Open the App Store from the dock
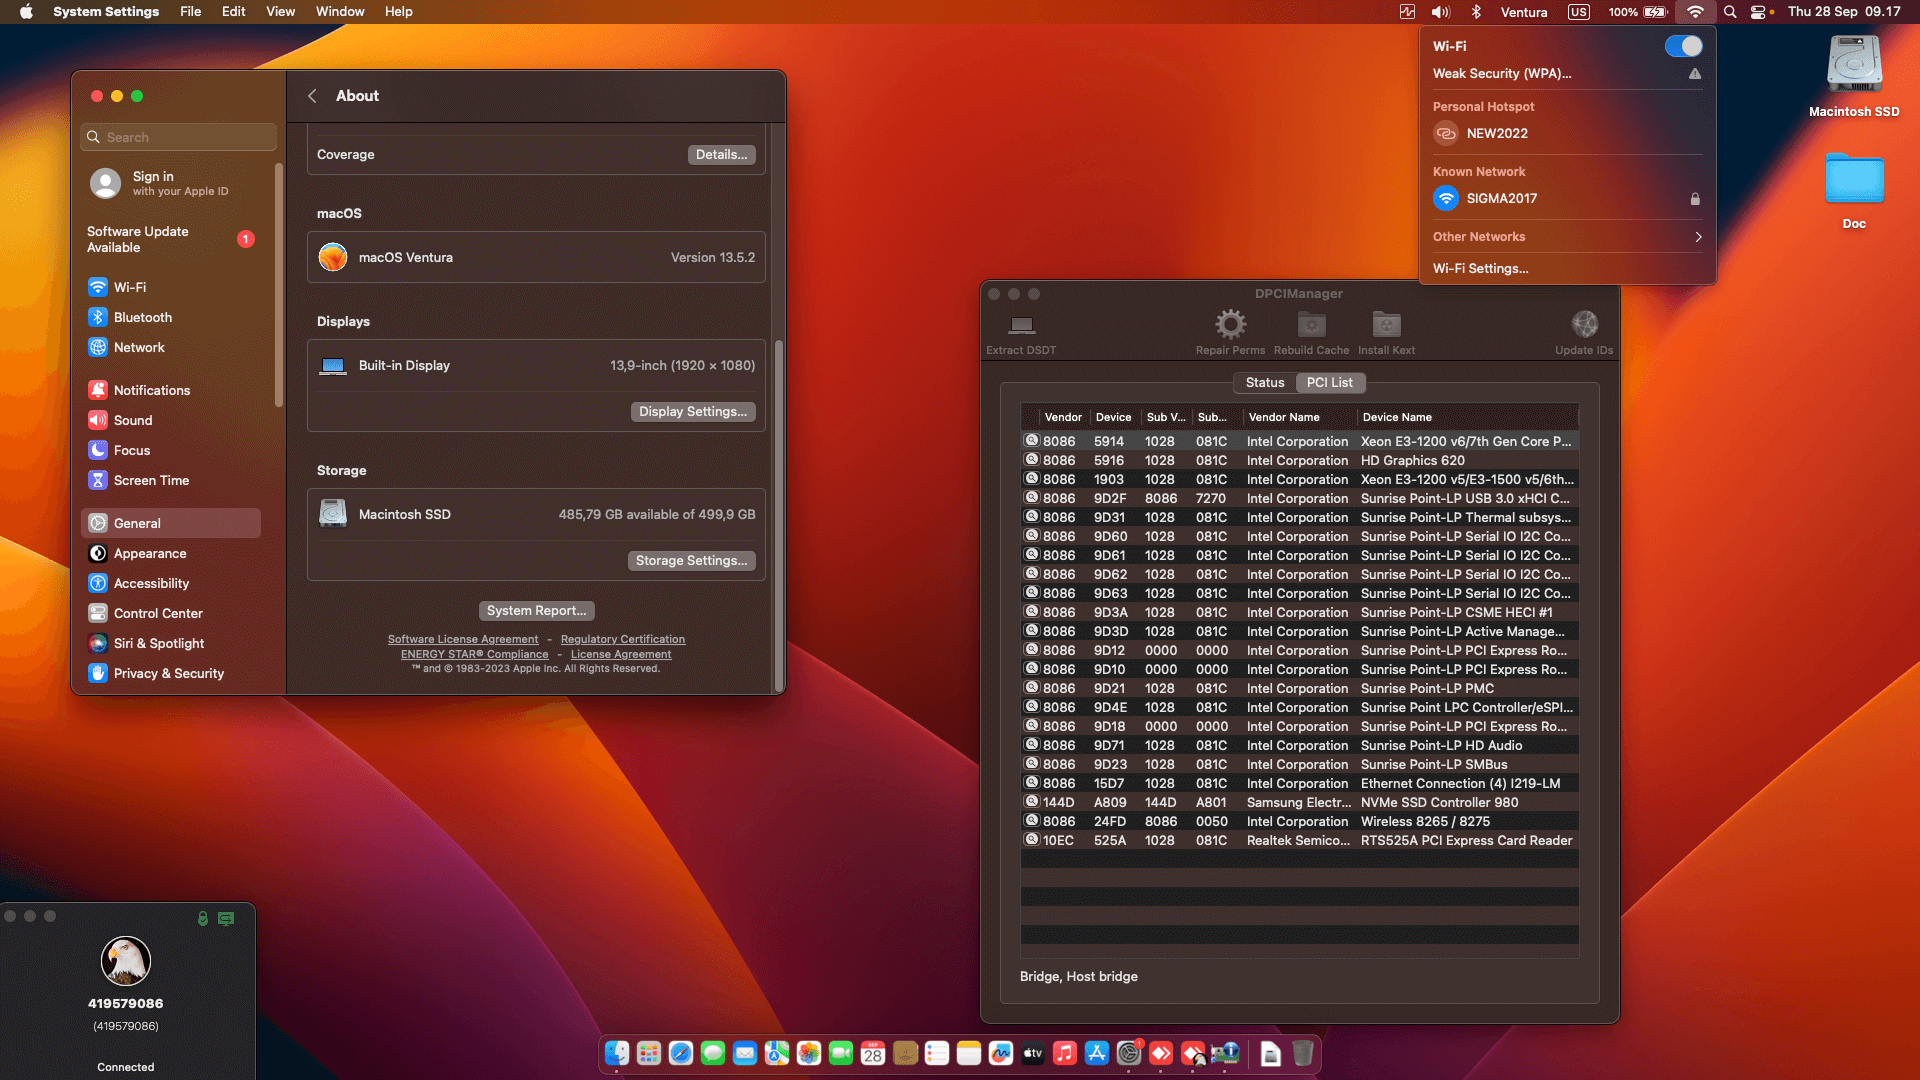Screen dimensions: 1920x1080 coord(1097,1053)
